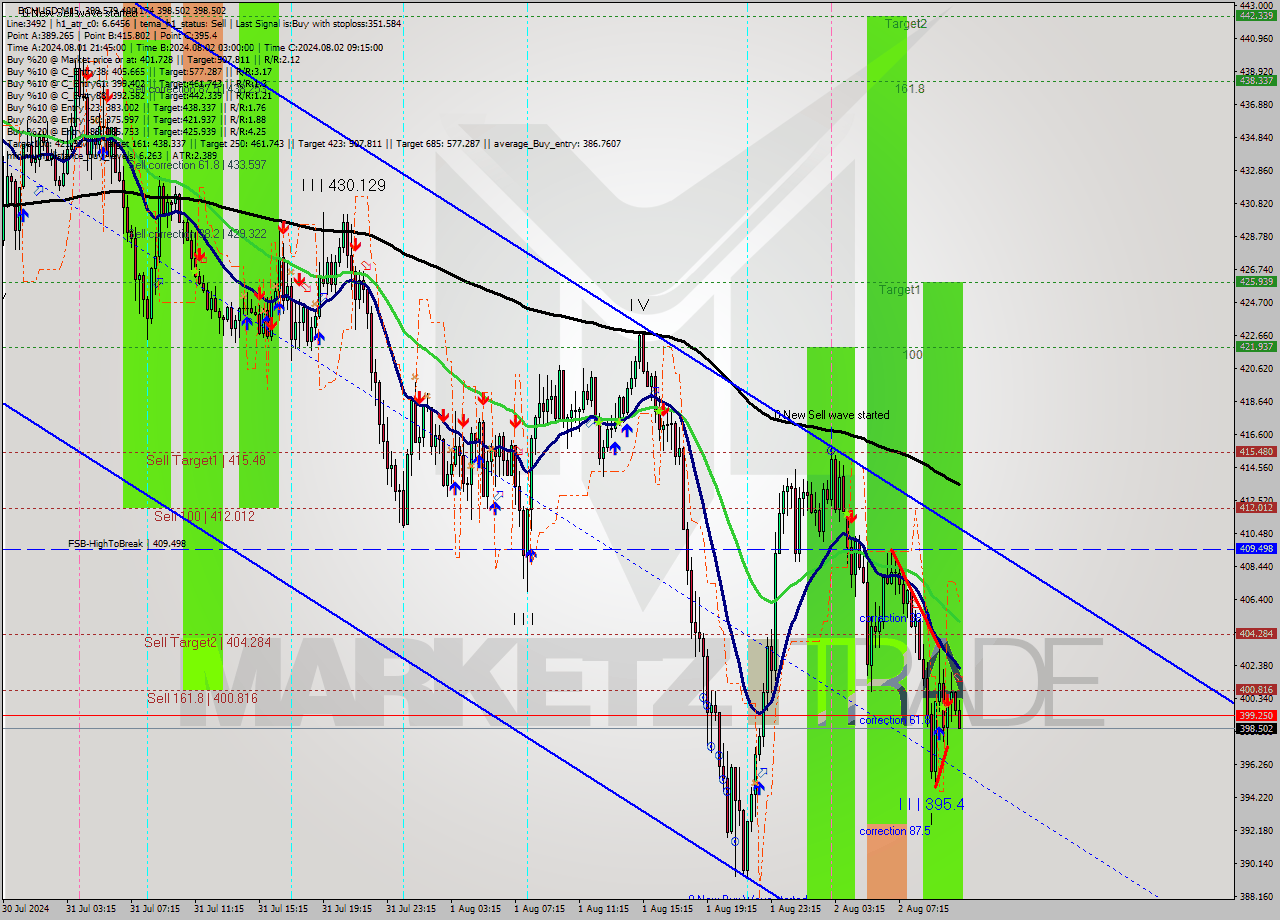Click the red 400.816 price tag
Image resolution: width=1280 pixels, height=920 pixels.
point(1256,689)
